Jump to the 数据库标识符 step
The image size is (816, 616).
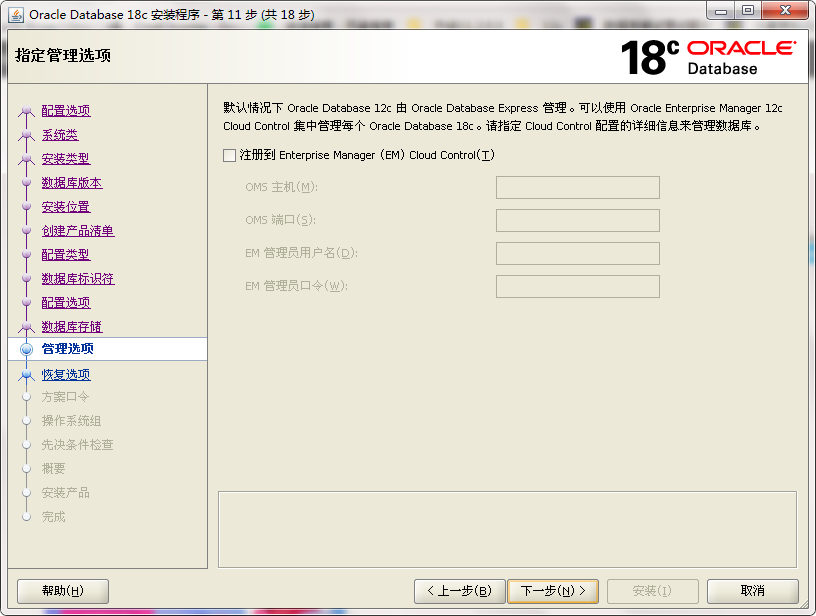pos(78,279)
